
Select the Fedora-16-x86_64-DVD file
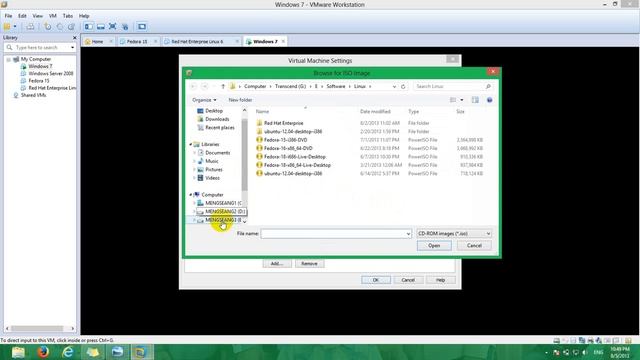click(288, 149)
